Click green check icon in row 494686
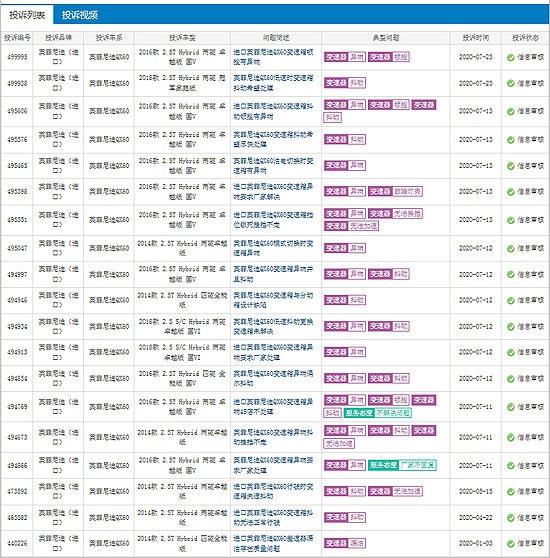Viewport: 550px width, 558px height. pos(511,465)
